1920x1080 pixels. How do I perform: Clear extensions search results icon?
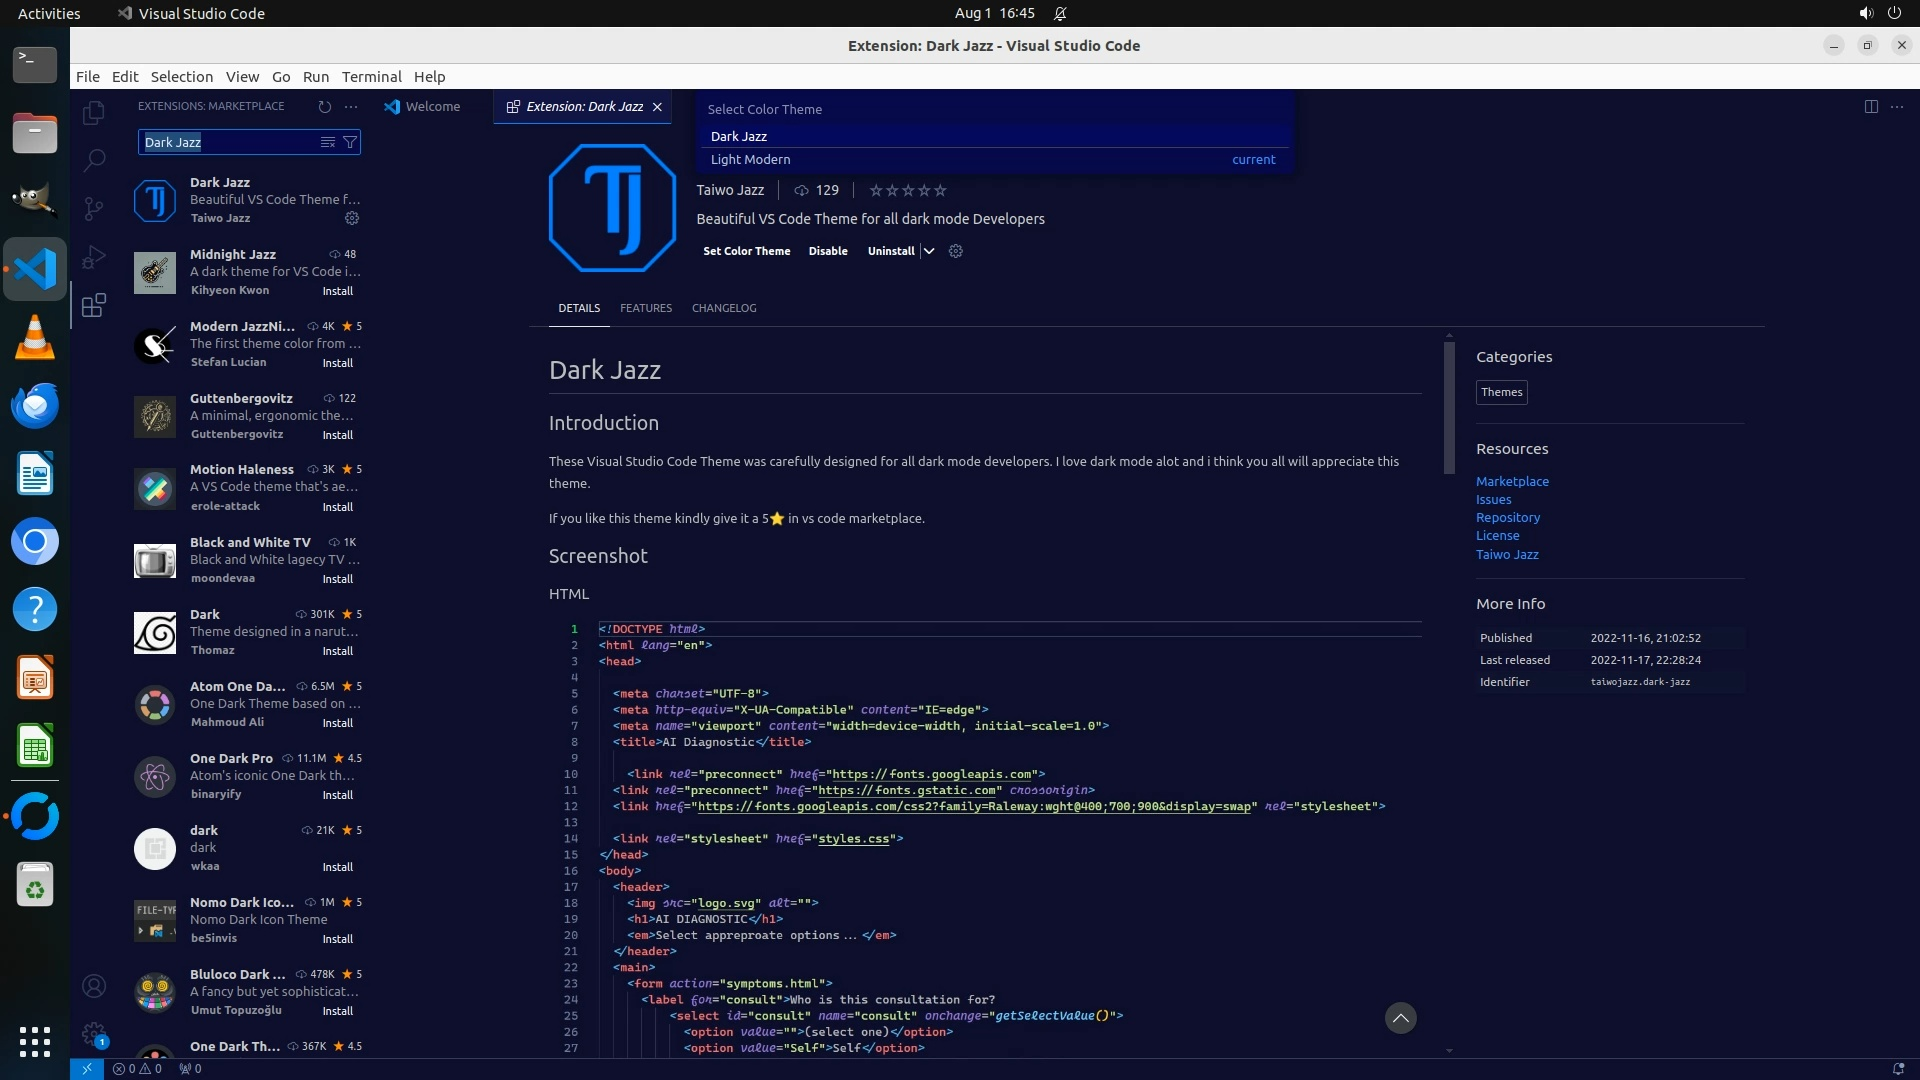click(327, 142)
